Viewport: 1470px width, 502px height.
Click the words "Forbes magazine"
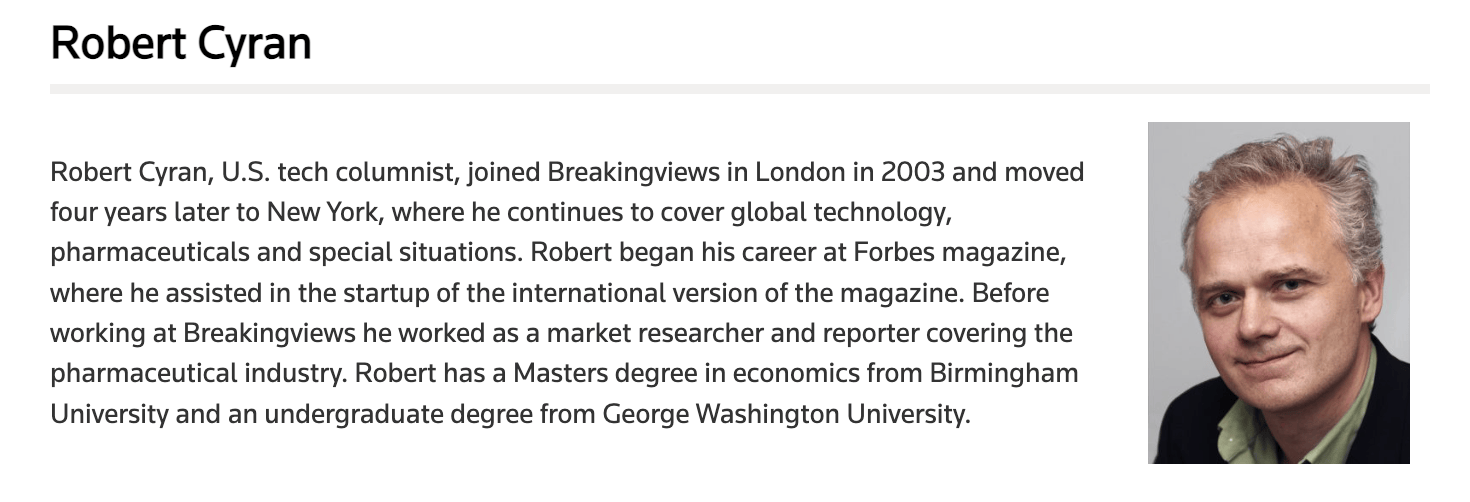(x=961, y=252)
